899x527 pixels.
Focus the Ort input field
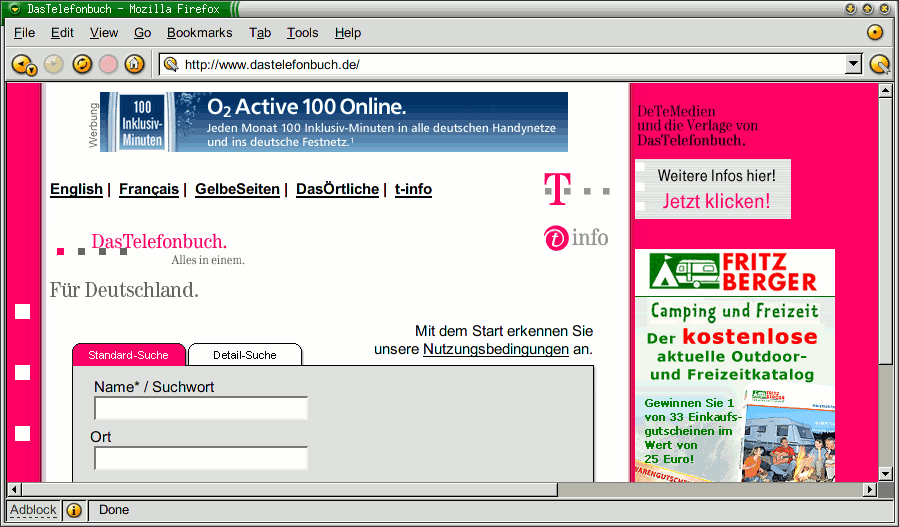click(x=201, y=458)
